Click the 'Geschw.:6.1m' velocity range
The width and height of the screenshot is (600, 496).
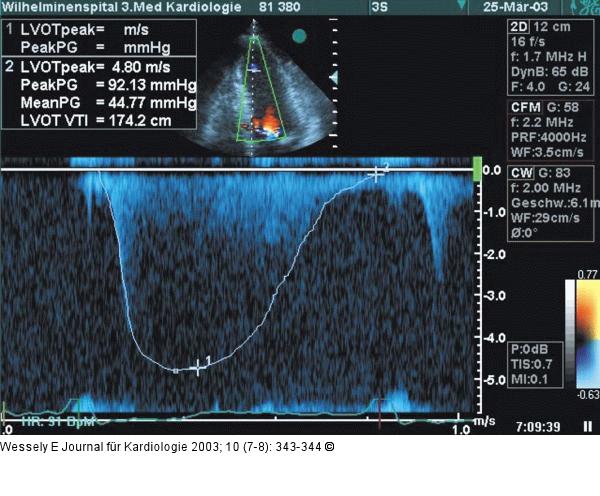pyautogui.click(x=555, y=203)
